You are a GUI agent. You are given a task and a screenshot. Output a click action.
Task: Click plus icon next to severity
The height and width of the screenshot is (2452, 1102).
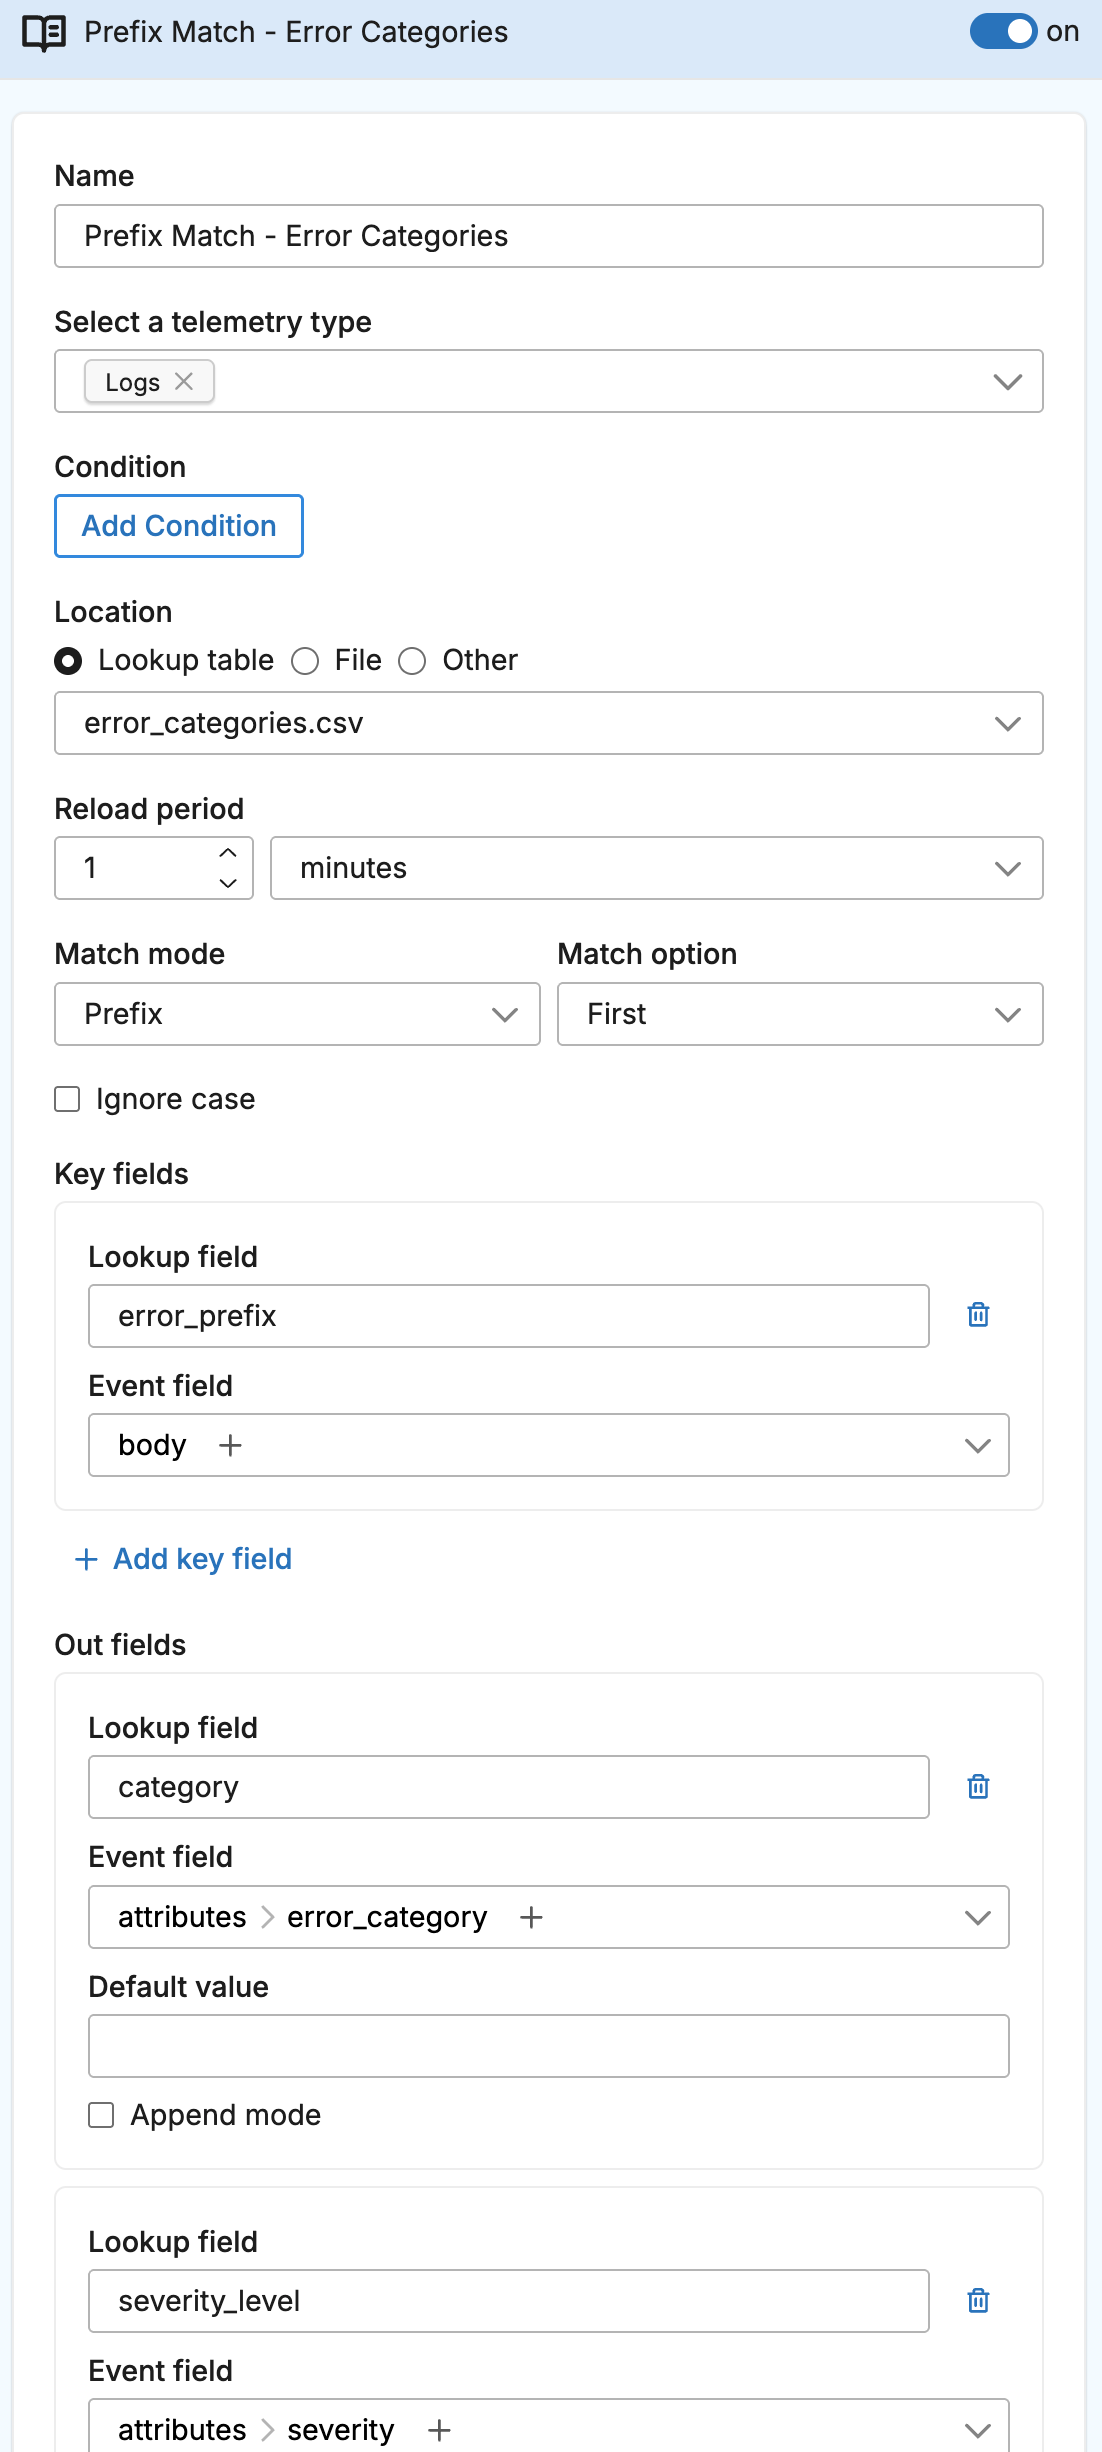pos(439,2430)
